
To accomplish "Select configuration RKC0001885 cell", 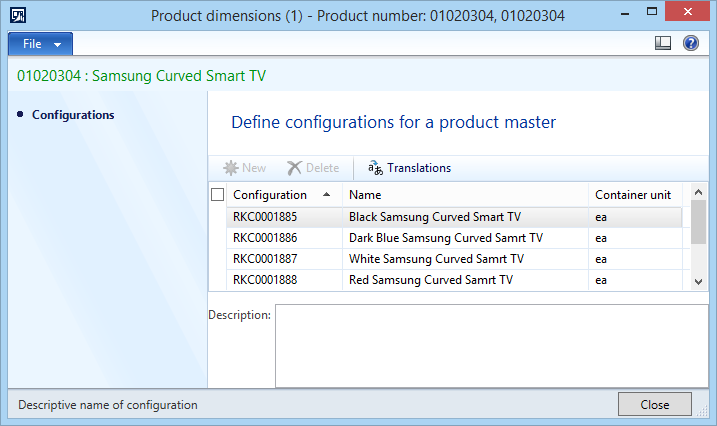I will pos(284,217).
